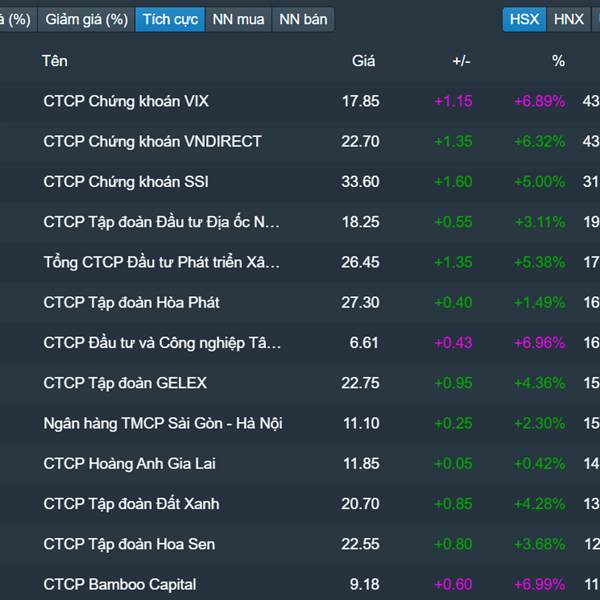Click the +0.25 change value
Screen dimensions: 600x600
pos(453,424)
